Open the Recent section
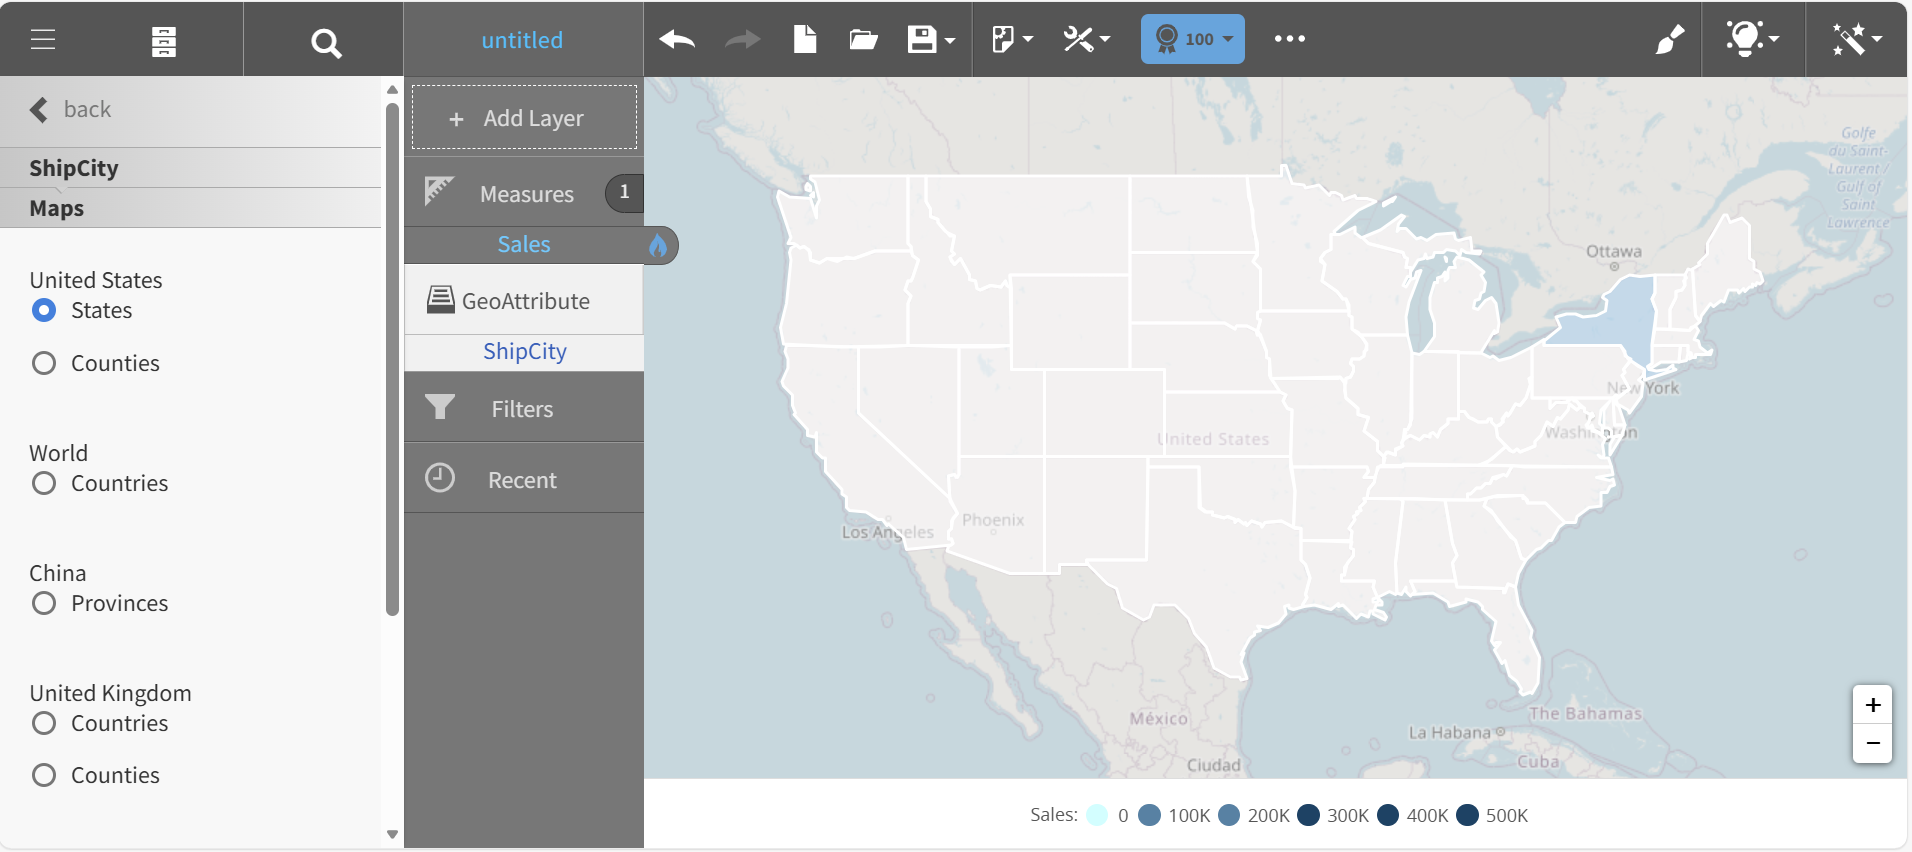 point(524,479)
